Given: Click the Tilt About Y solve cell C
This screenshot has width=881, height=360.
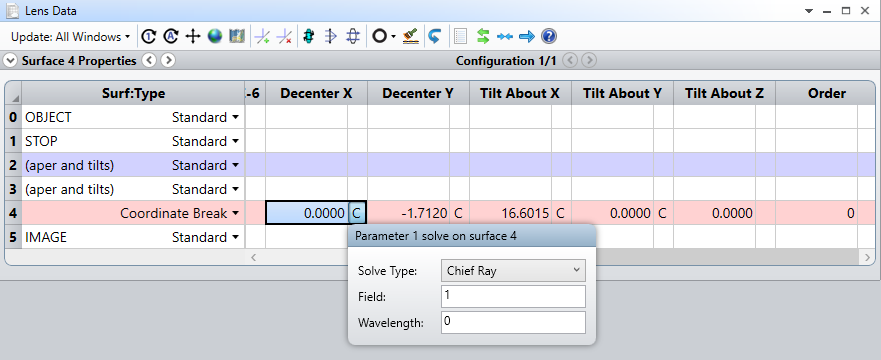Looking at the screenshot, I should [x=663, y=213].
